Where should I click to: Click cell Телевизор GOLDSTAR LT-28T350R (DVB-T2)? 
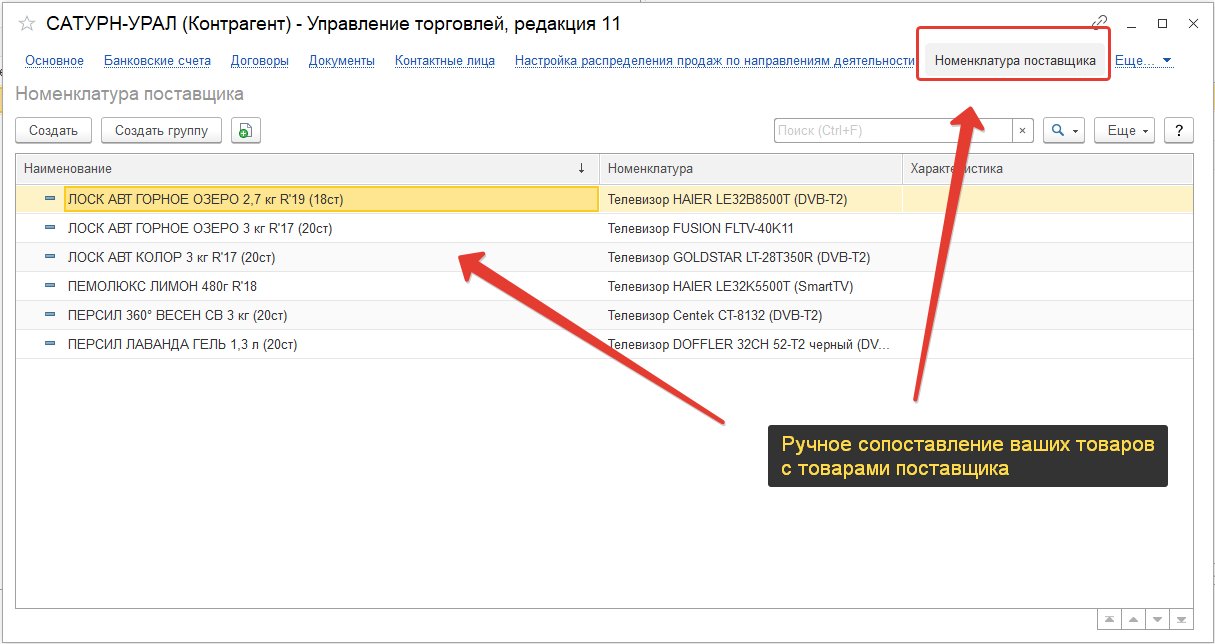coord(751,257)
